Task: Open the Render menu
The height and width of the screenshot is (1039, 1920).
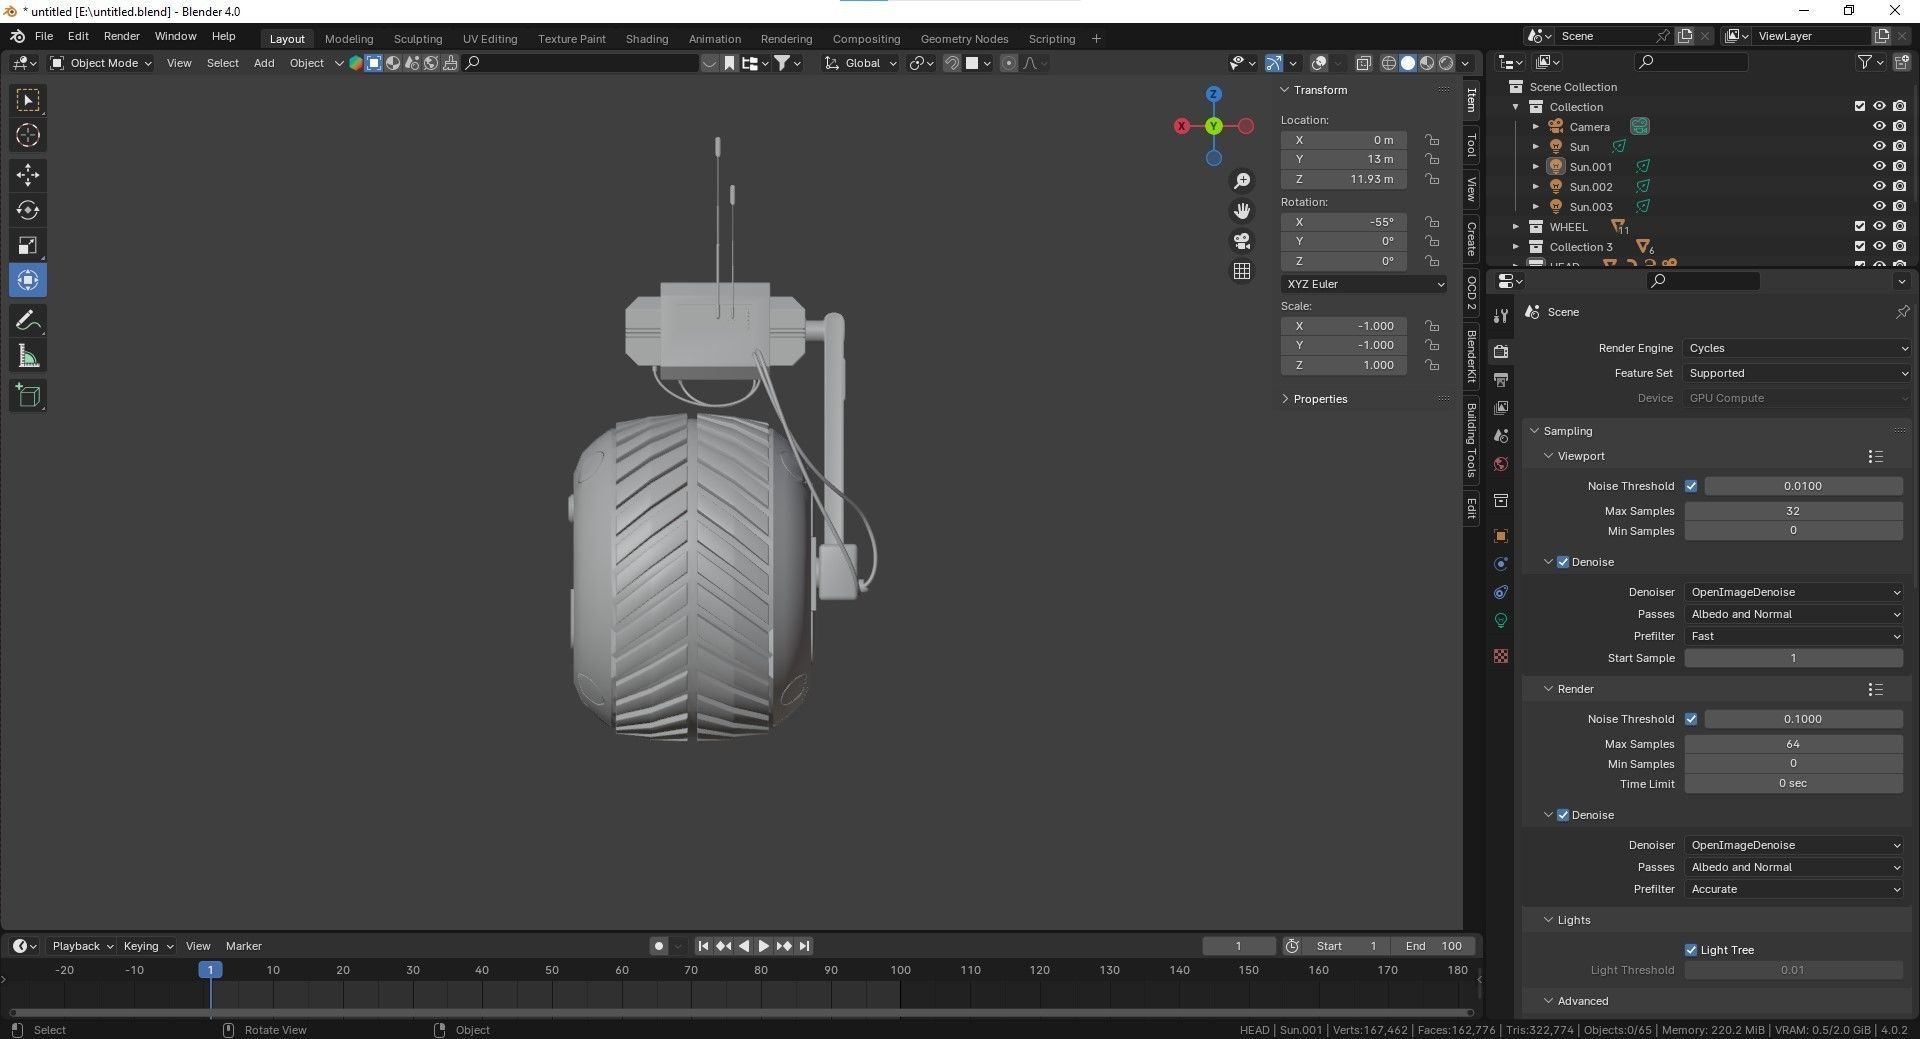Action: [x=122, y=36]
